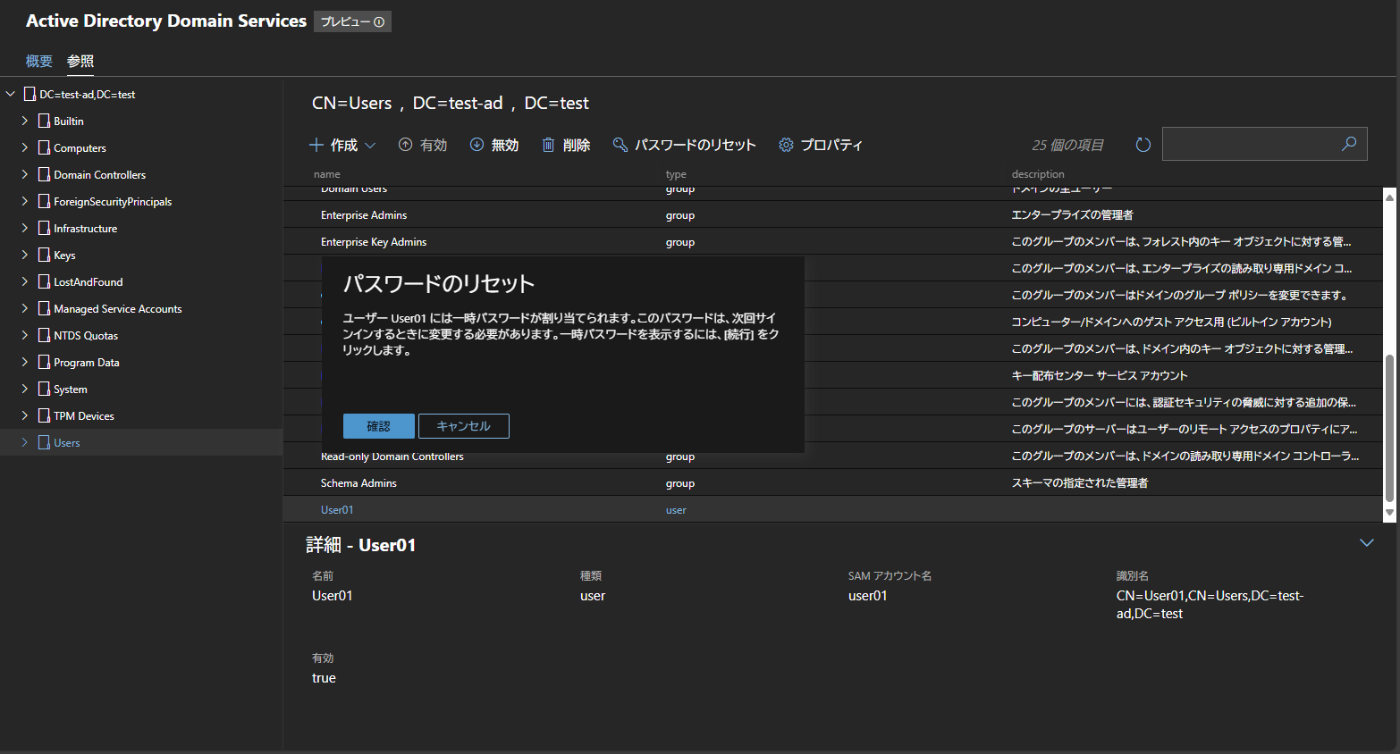The image size is (1400, 754).
Task: Click キャンセル in password reset dialog
Action: (x=464, y=426)
